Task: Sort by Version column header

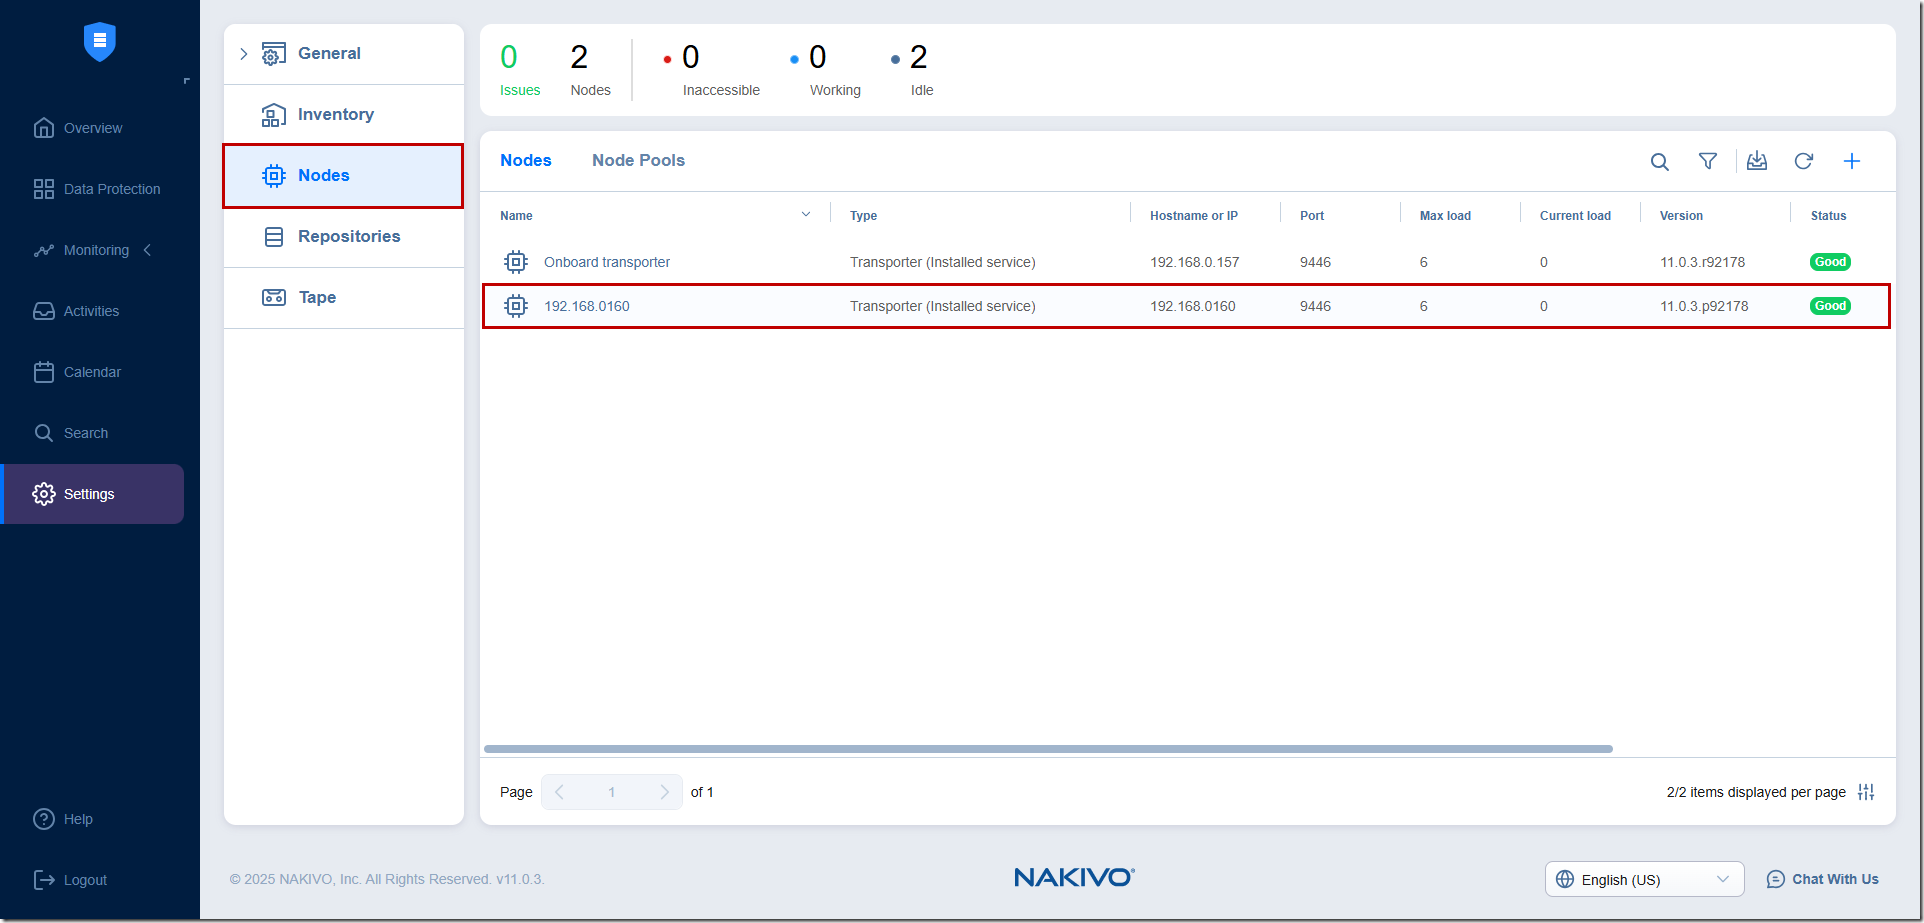Action: click(x=1681, y=216)
